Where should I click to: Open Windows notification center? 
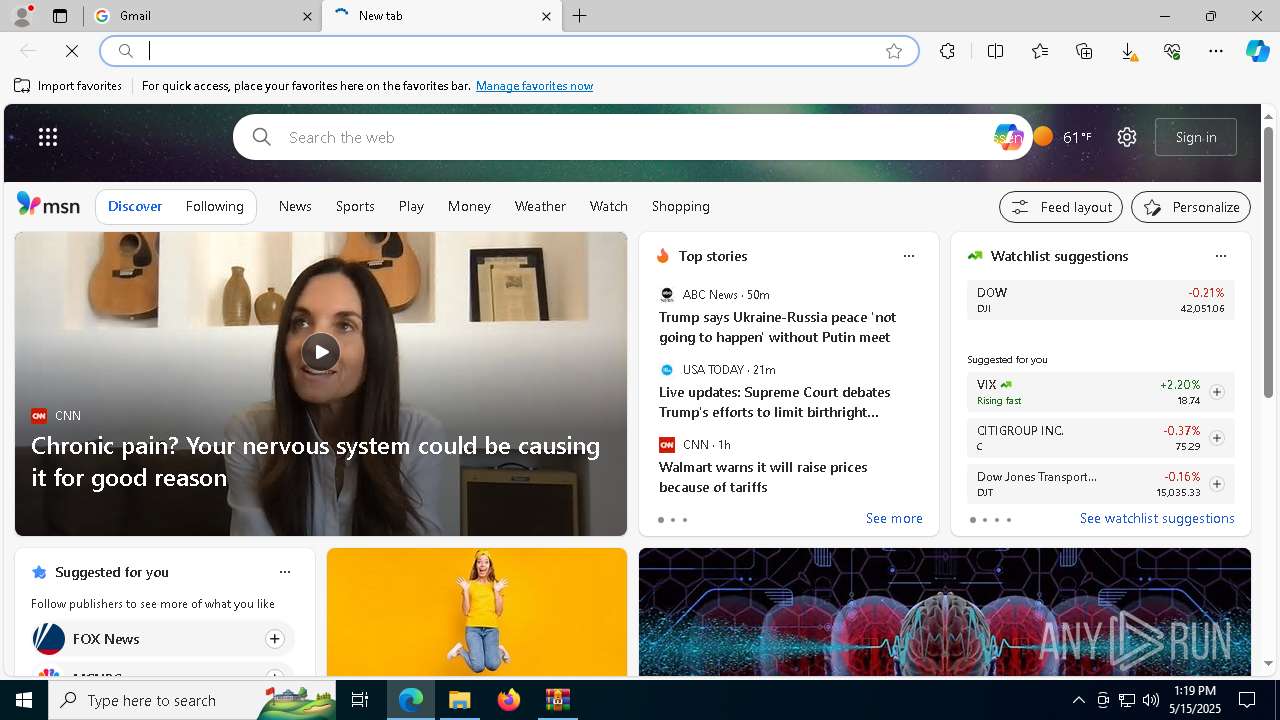click(x=1247, y=700)
